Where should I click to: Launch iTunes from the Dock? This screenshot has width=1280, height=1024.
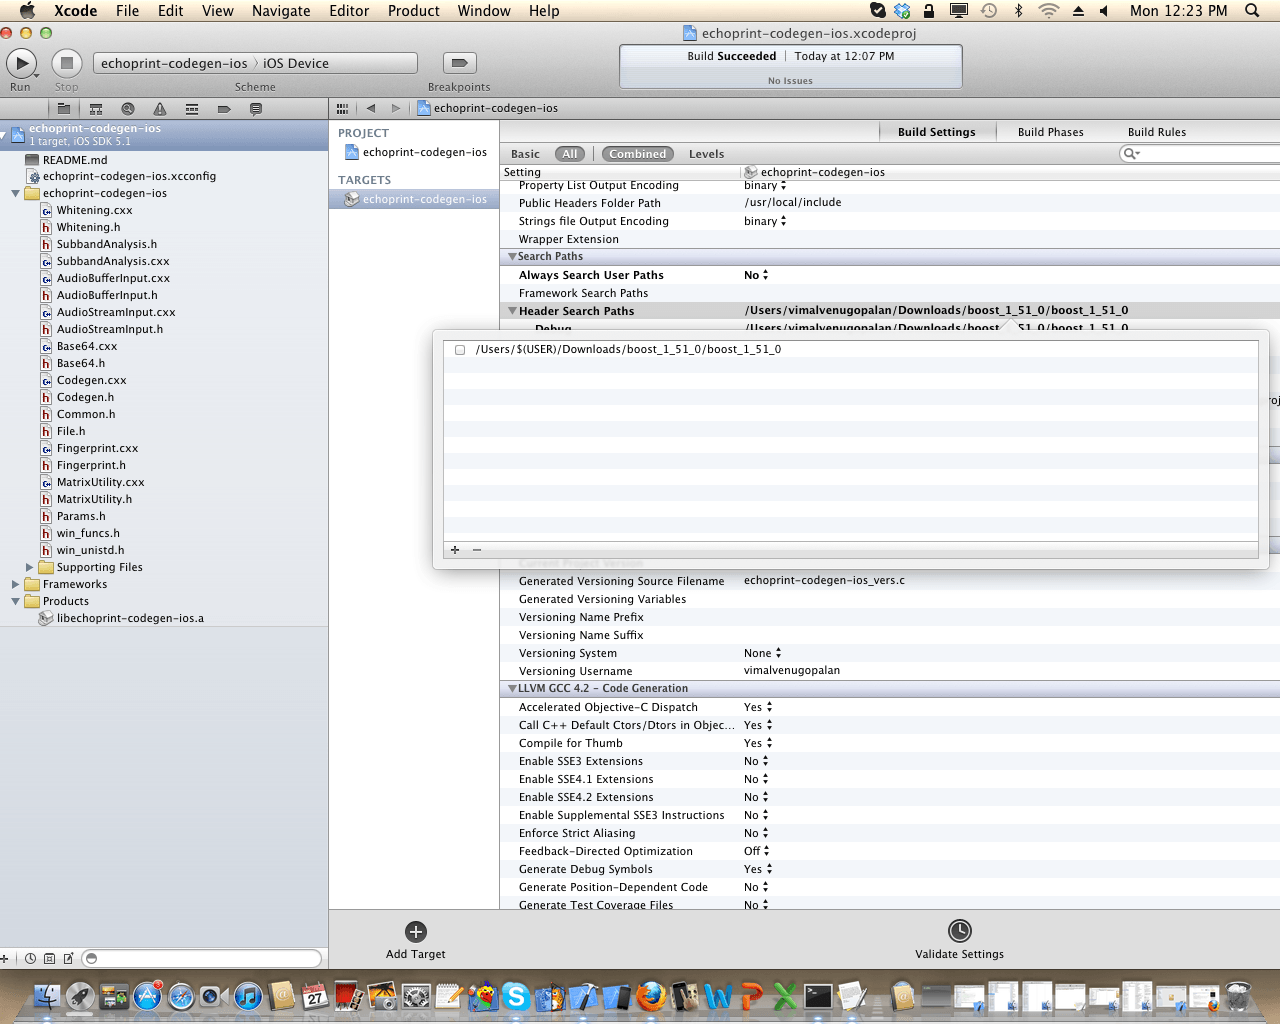click(x=248, y=996)
